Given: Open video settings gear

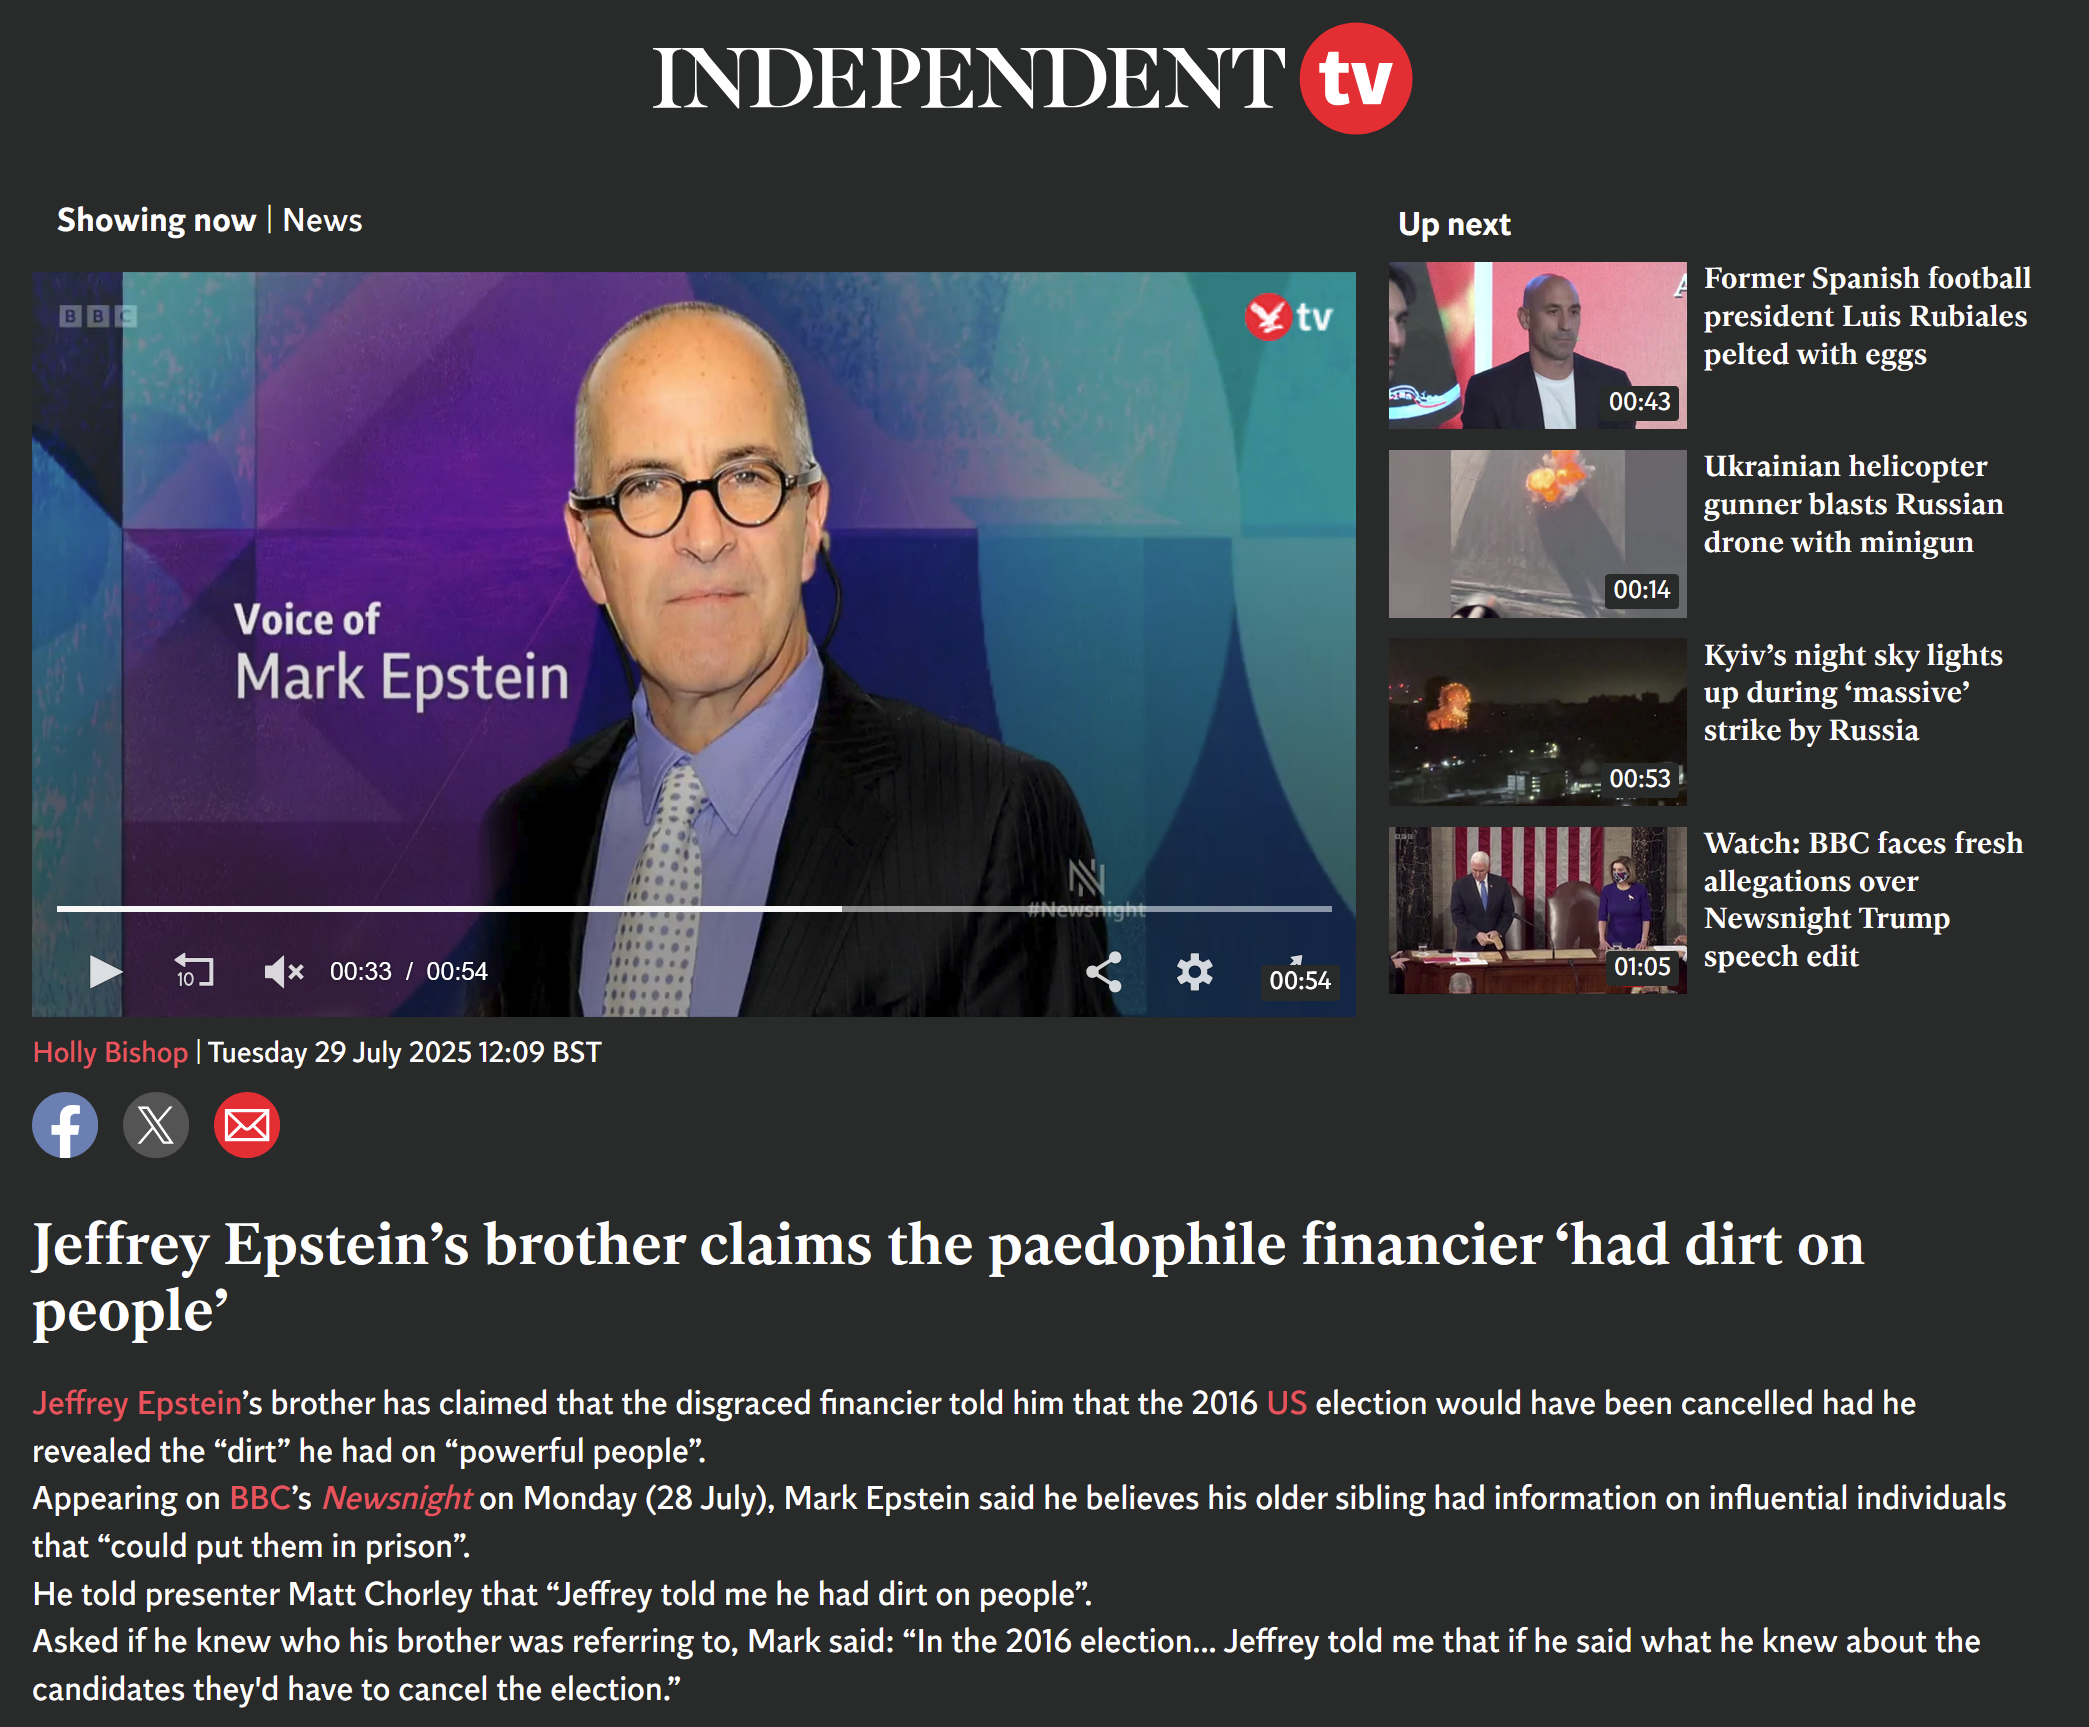Looking at the screenshot, I should click(1194, 971).
